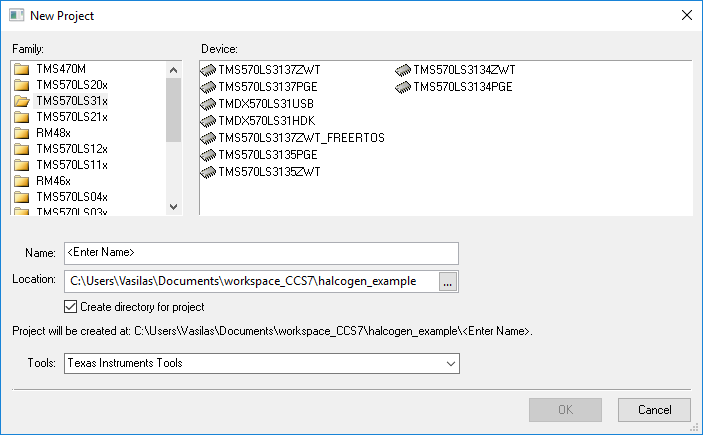Toggle Create directory for project checkbox

(70, 306)
